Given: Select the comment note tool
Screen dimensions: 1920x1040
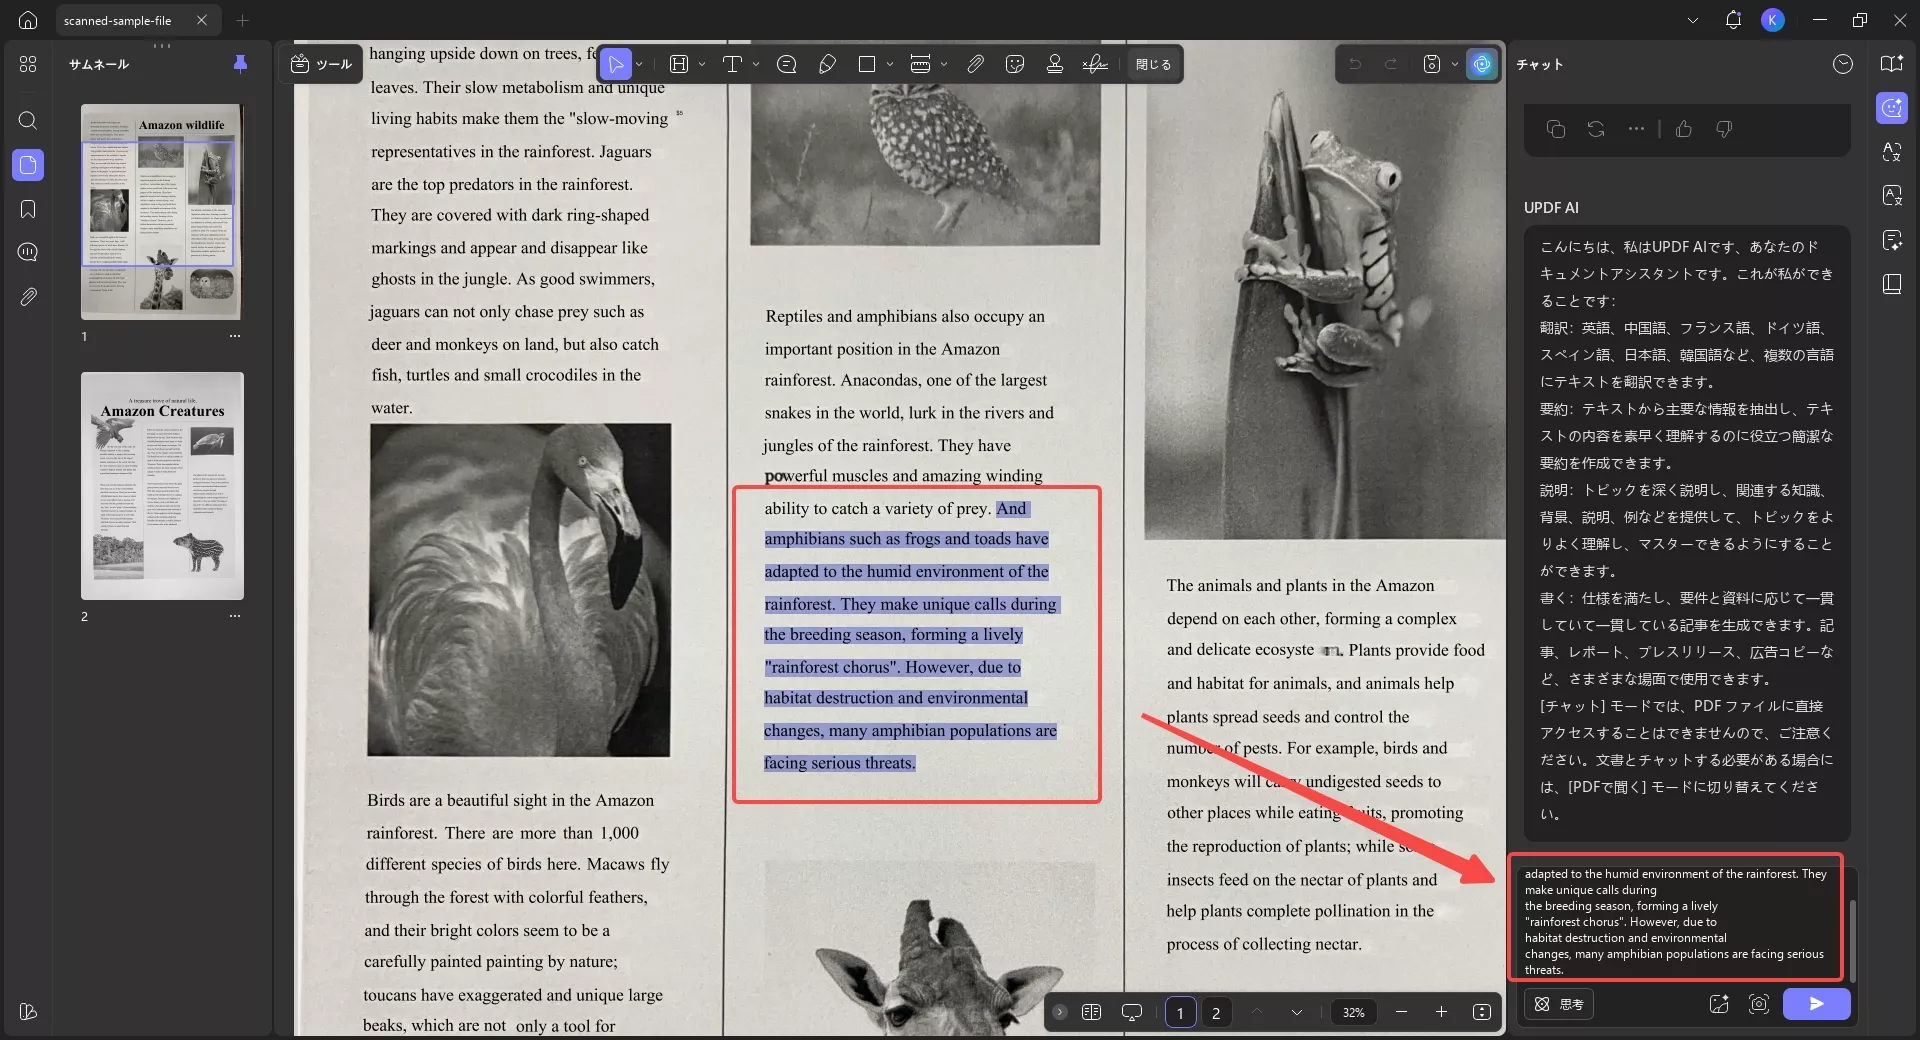Looking at the screenshot, I should [787, 64].
